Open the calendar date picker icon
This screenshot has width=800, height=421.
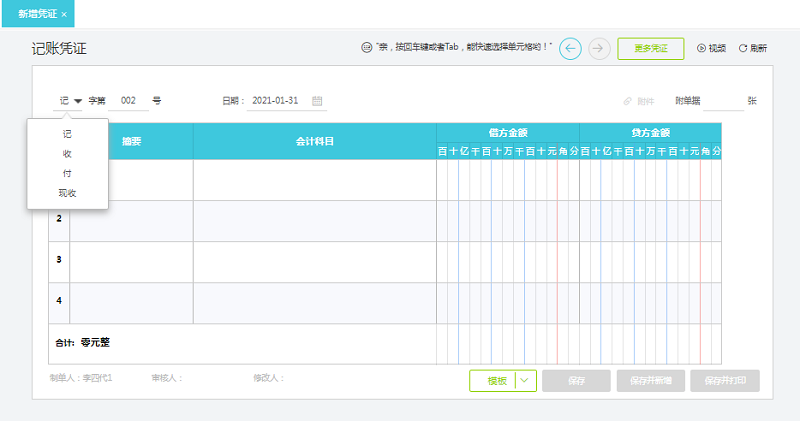point(317,101)
